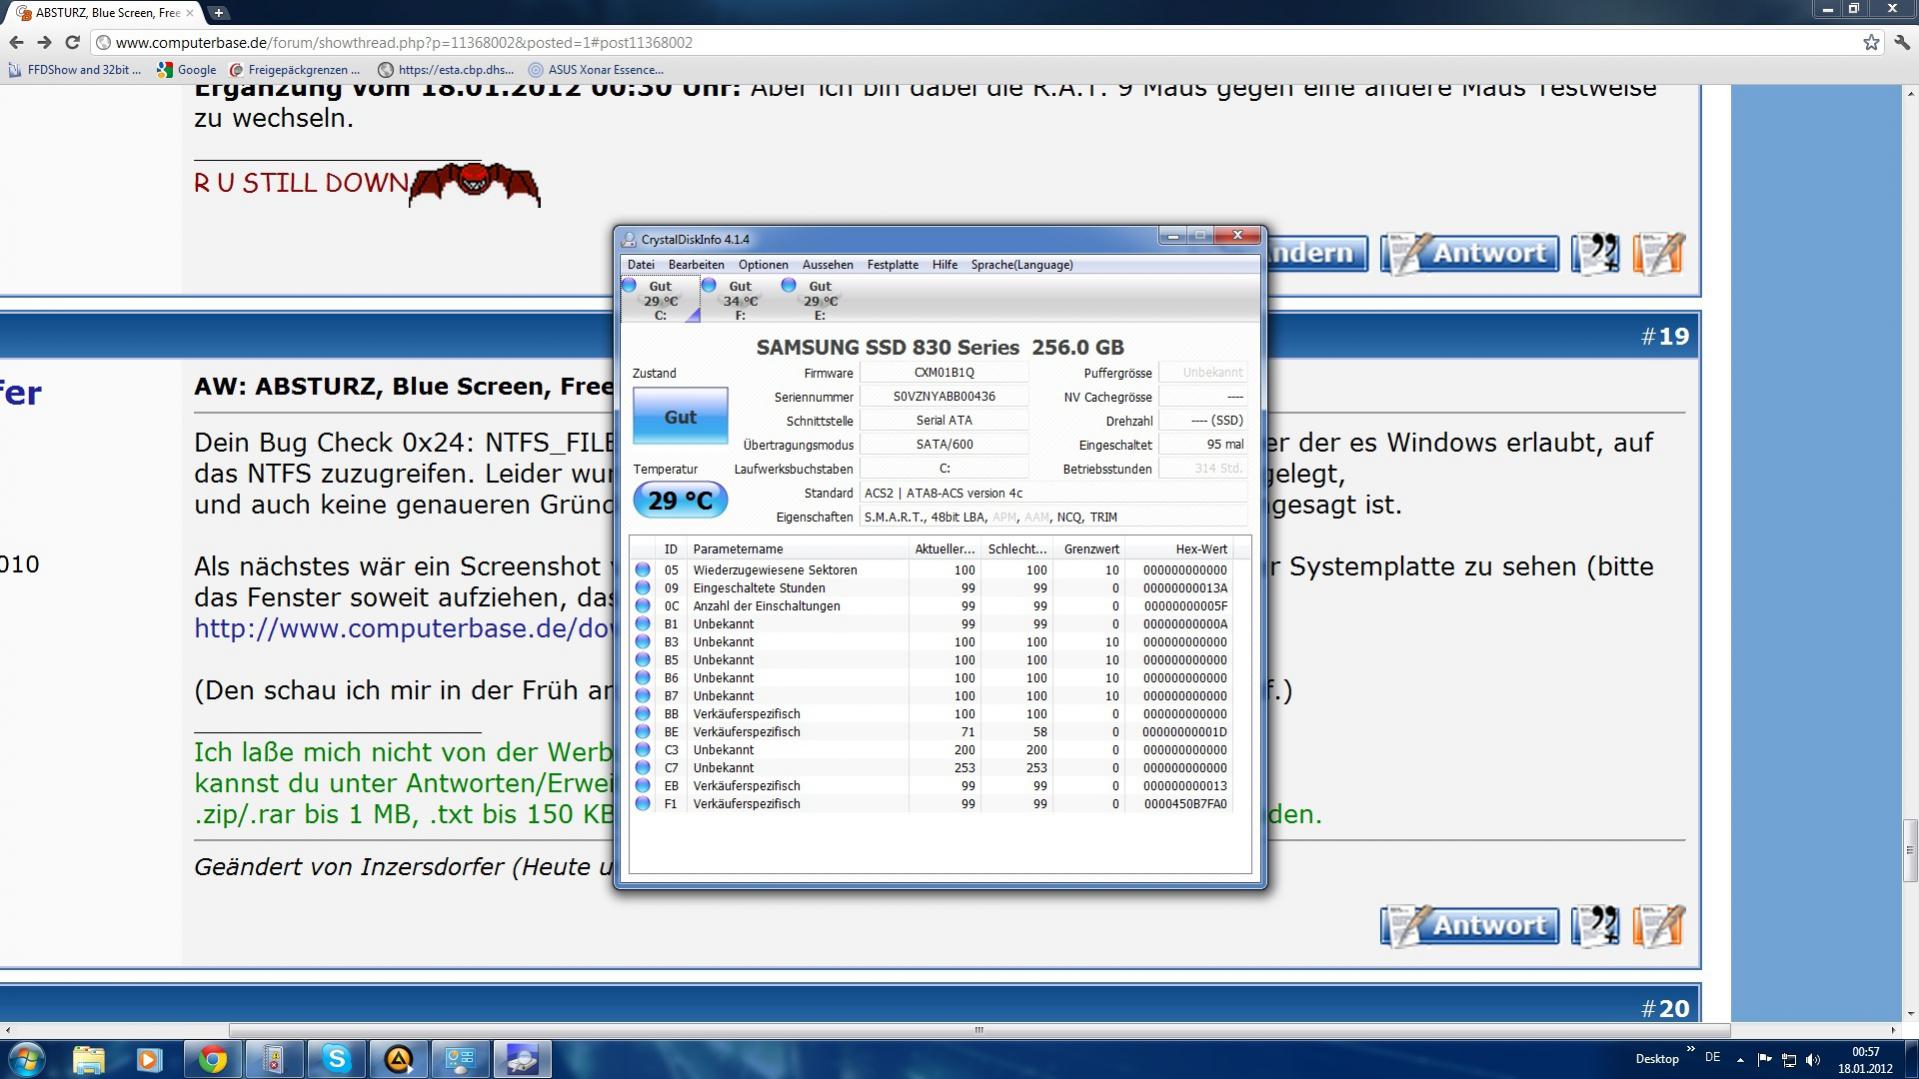1919x1079 pixels.
Task: Bookmark this page with the star icon
Action: [x=1871, y=42]
